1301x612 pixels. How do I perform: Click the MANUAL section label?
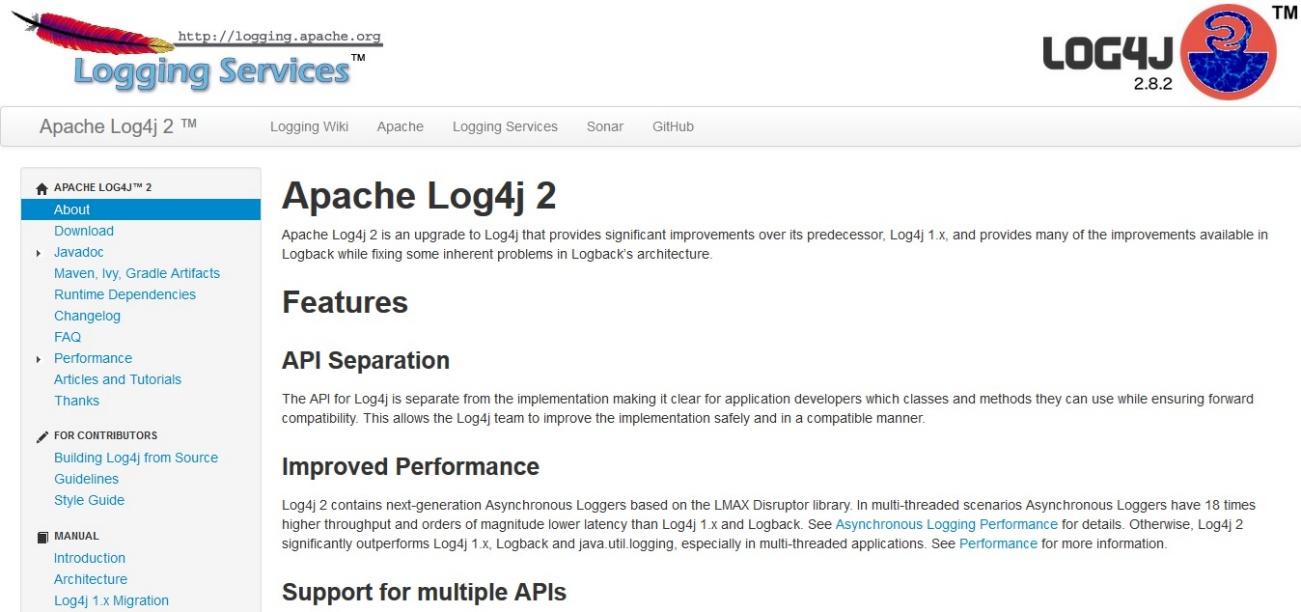[76, 537]
